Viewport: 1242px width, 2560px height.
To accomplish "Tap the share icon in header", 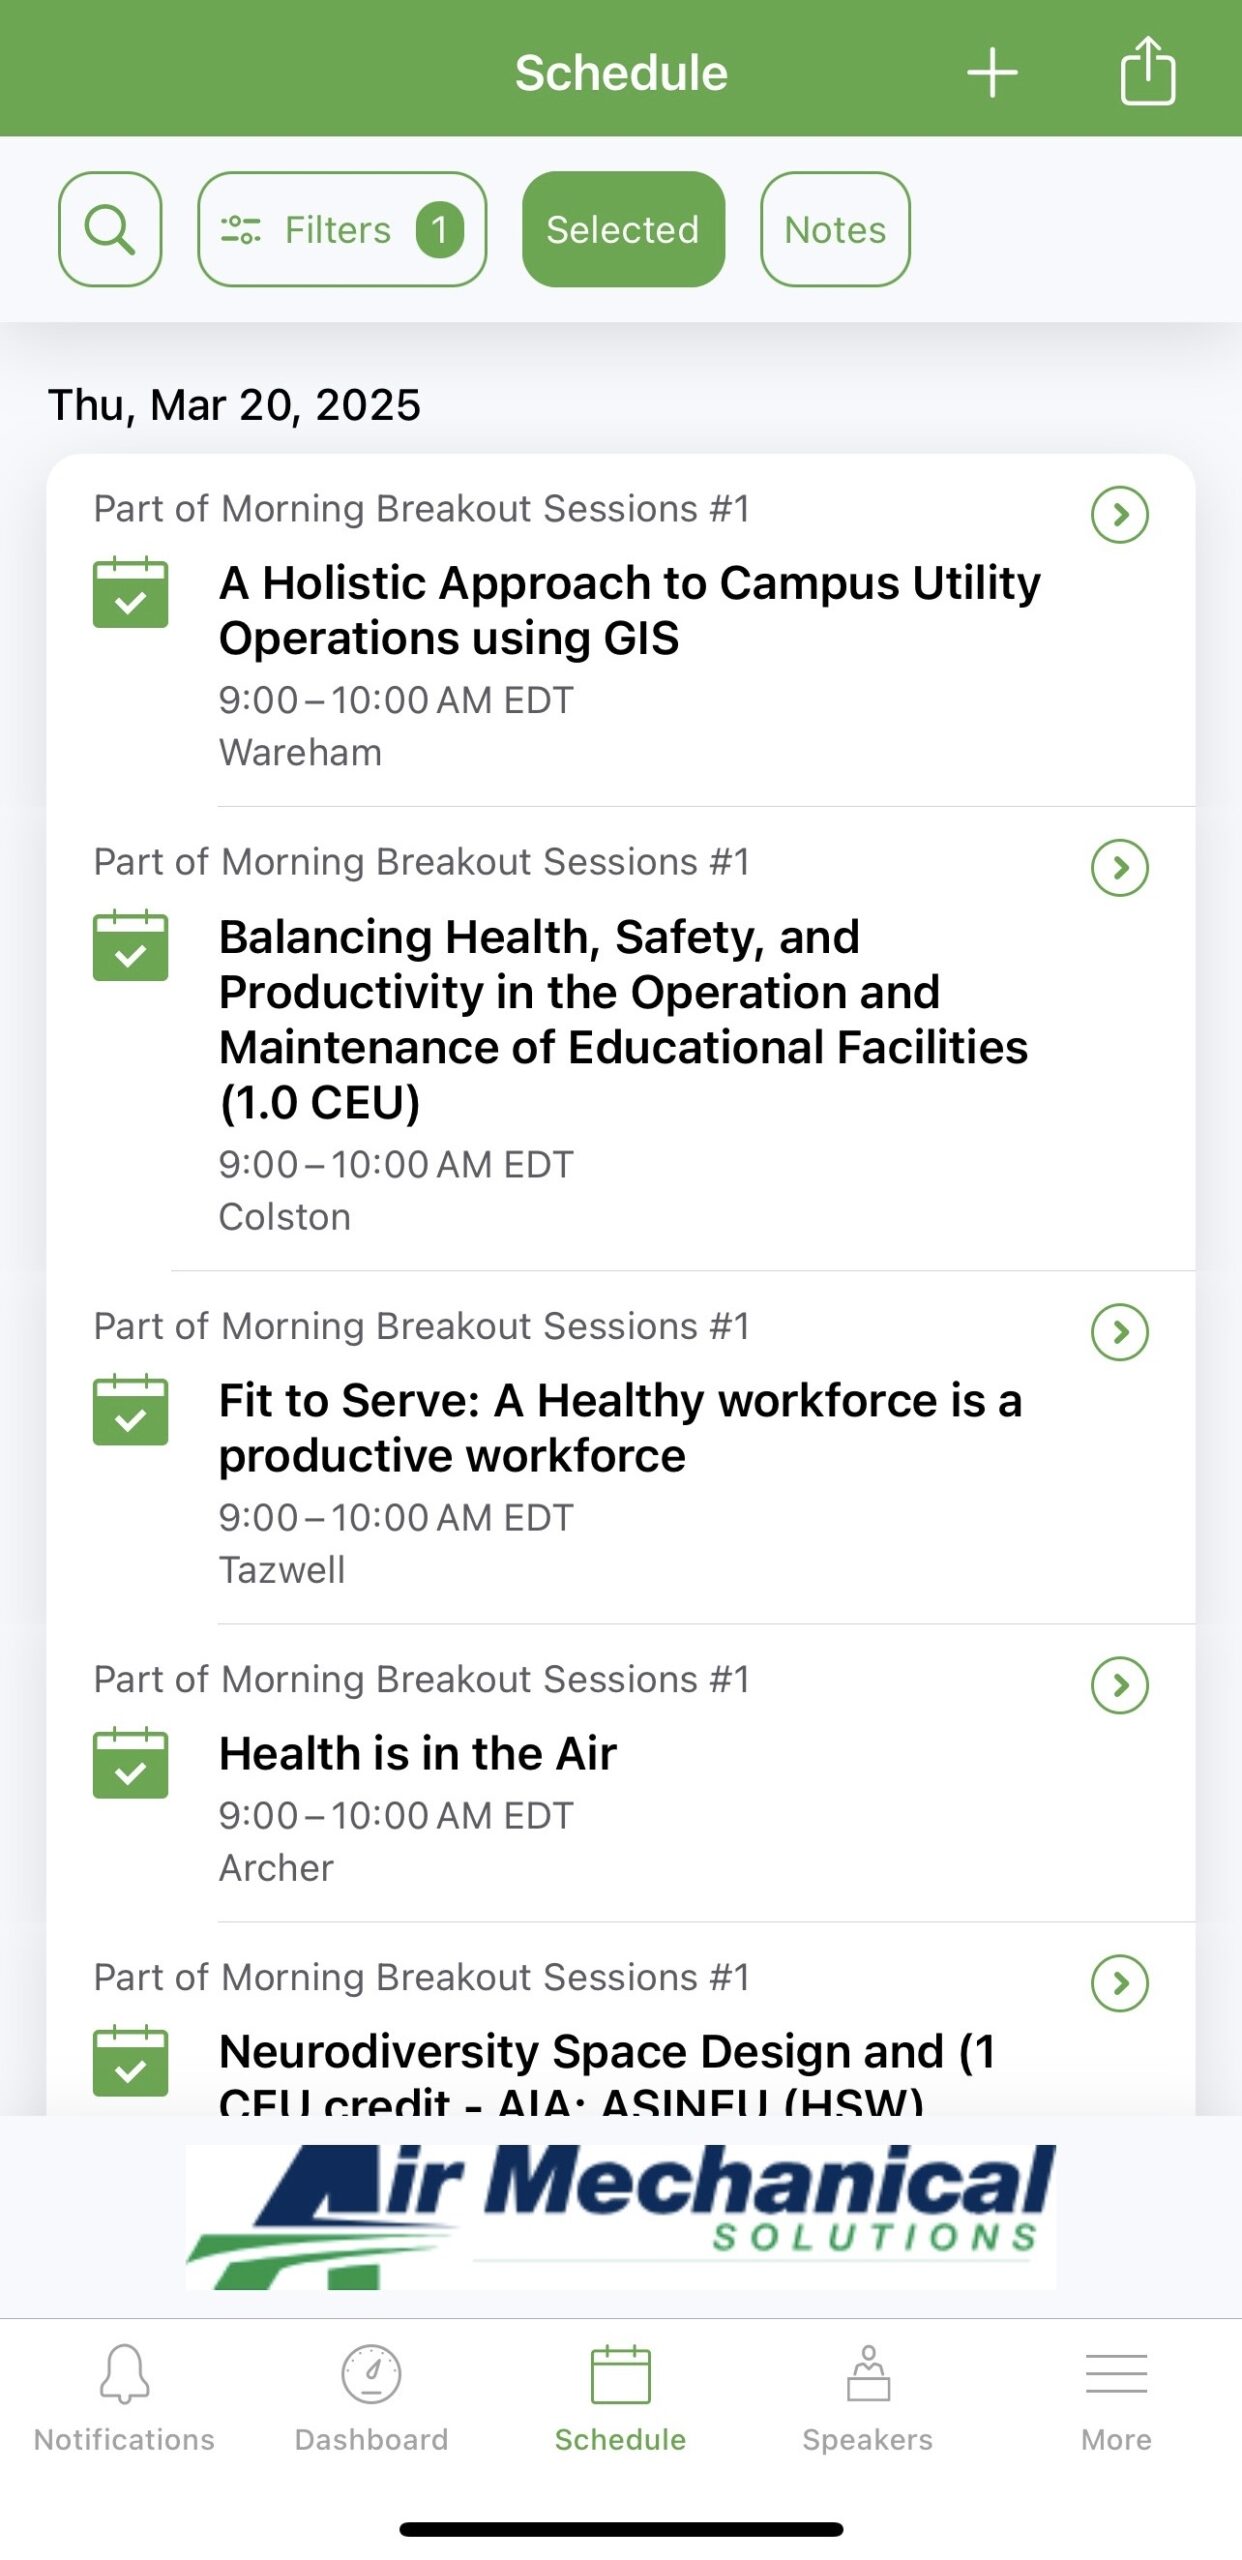I will coord(1147,71).
